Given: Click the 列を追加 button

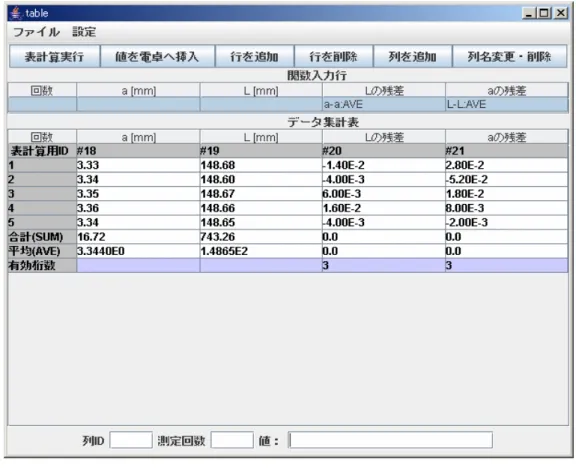Looking at the screenshot, I should pyautogui.click(x=413, y=57).
